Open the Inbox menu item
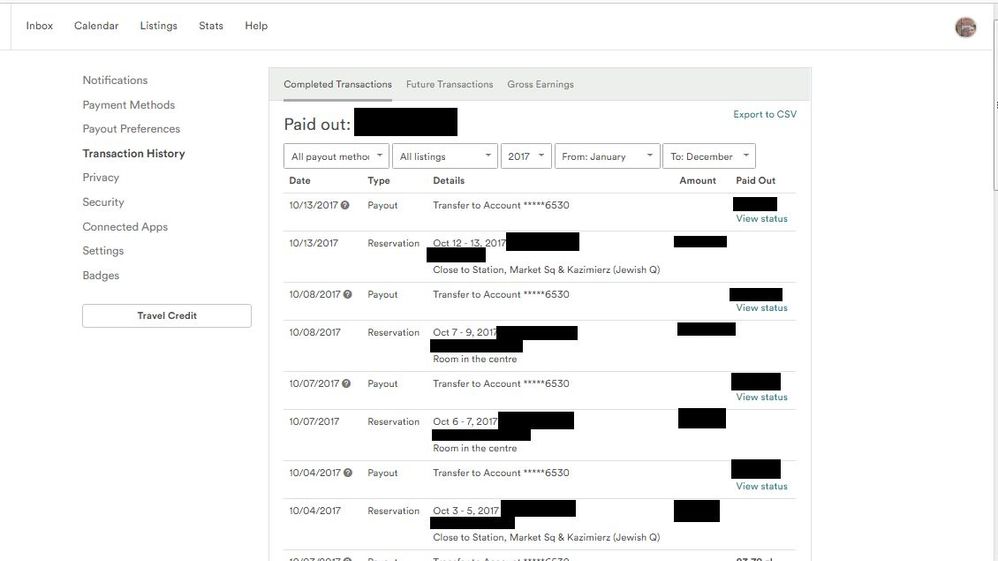Screen dimensions: 998x561 (x=39, y=26)
